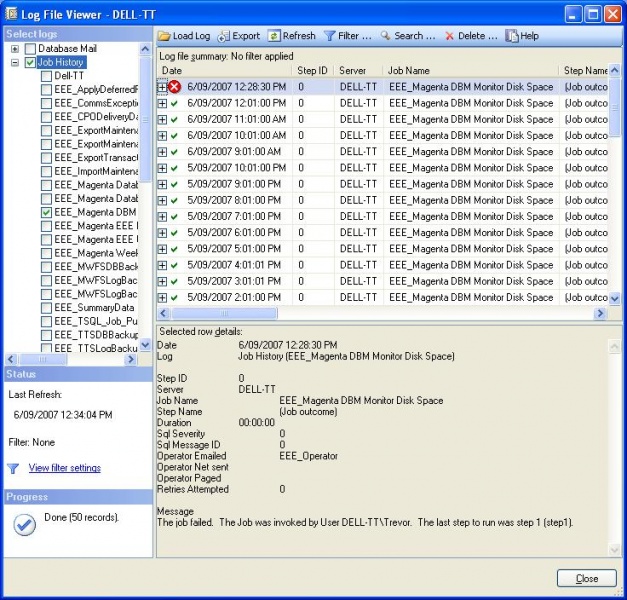Sort by the Server column header

(x=358, y=71)
